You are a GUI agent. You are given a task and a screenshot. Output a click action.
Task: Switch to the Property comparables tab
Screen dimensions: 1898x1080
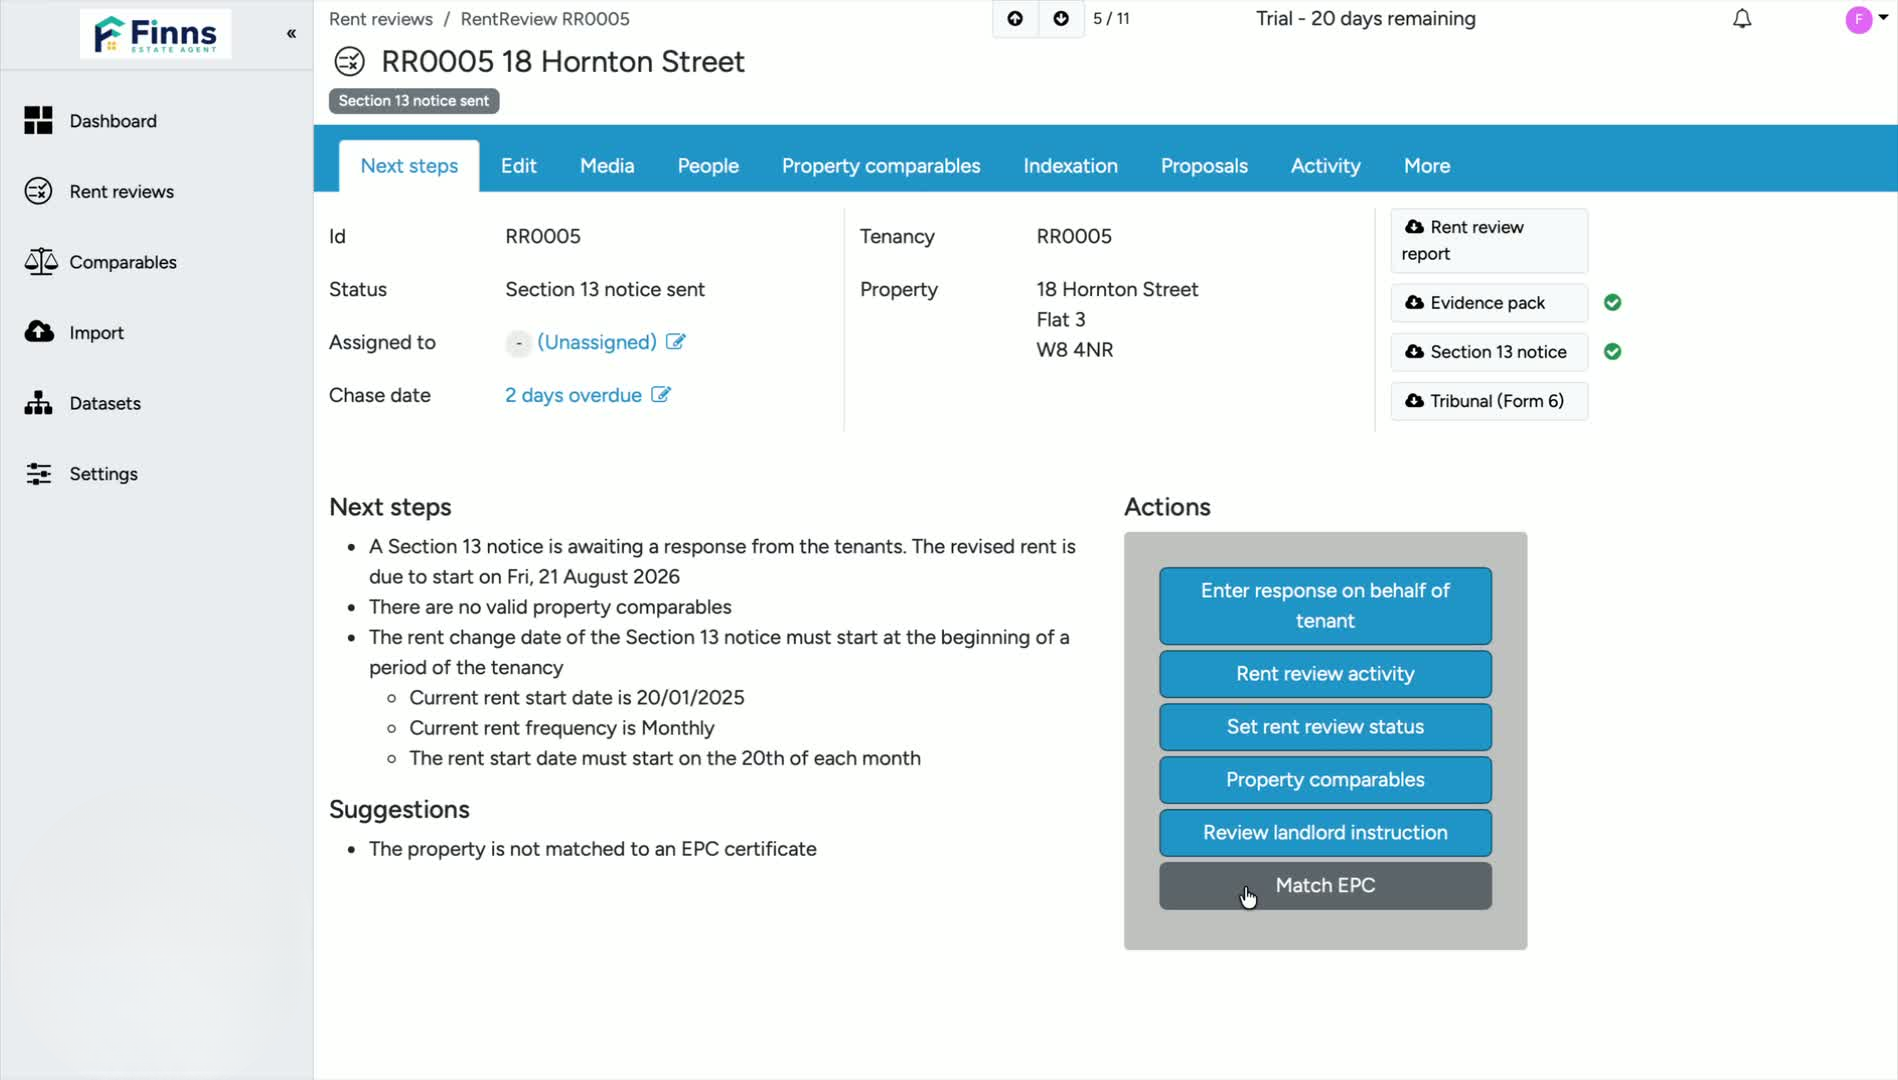coord(880,166)
